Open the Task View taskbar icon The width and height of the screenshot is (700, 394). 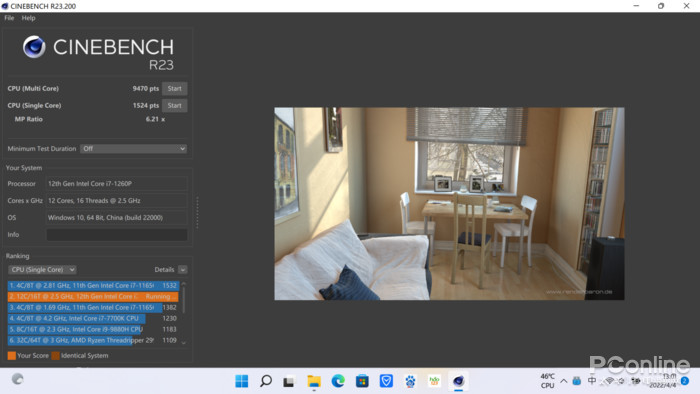pyautogui.click(x=289, y=382)
